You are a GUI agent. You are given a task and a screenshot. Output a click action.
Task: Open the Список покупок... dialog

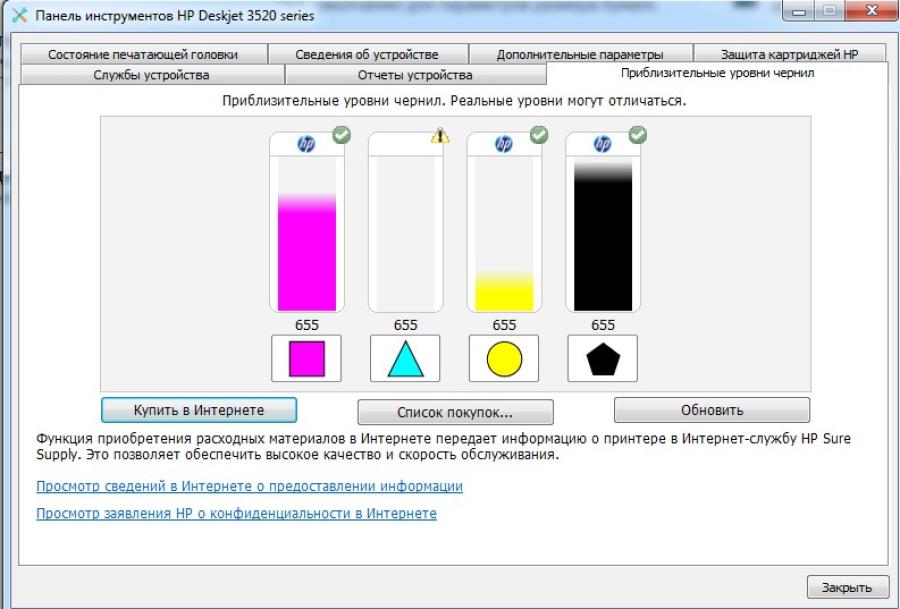(x=455, y=412)
